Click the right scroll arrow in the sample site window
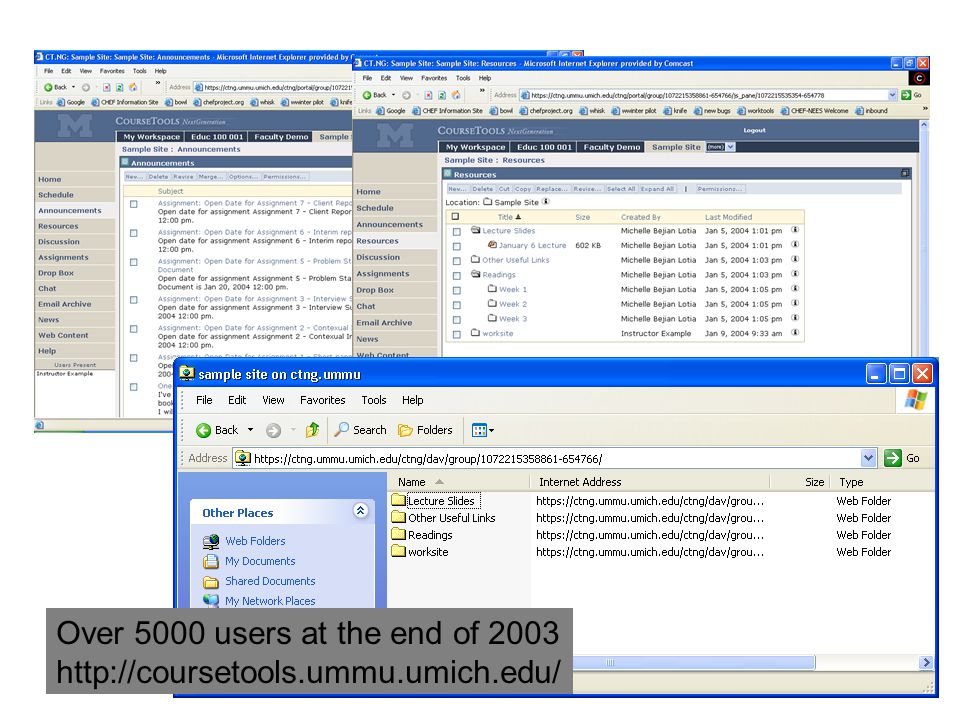This screenshot has height=720, width=960. click(x=926, y=662)
